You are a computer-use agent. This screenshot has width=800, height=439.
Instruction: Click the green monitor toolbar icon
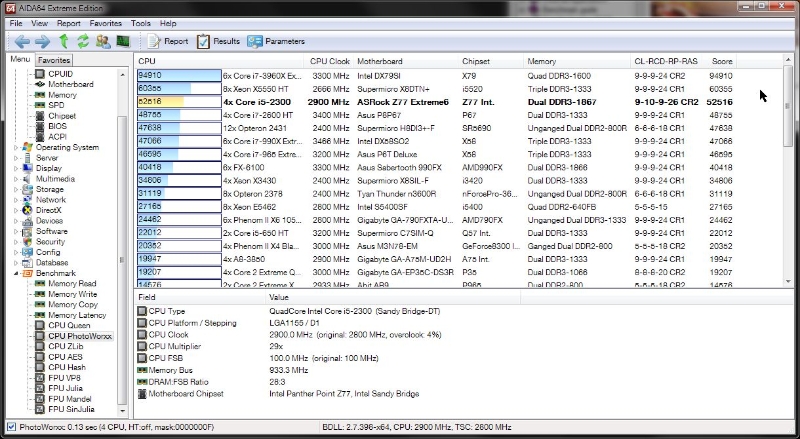(123, 41)
